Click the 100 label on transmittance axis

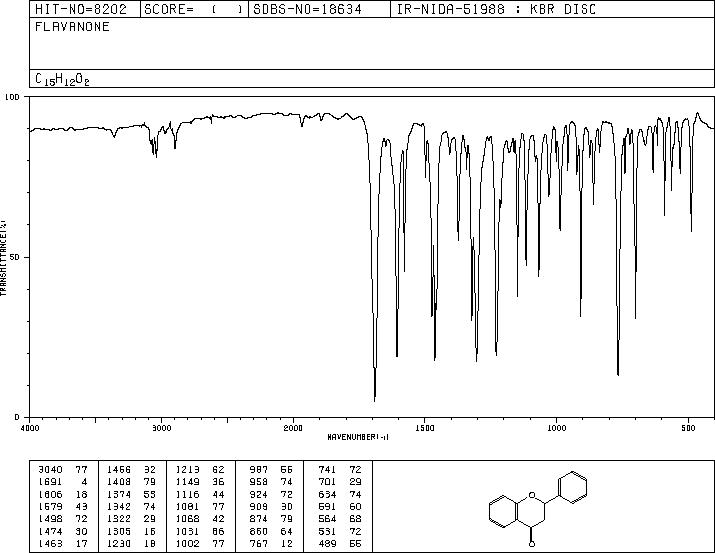point(12,97)
